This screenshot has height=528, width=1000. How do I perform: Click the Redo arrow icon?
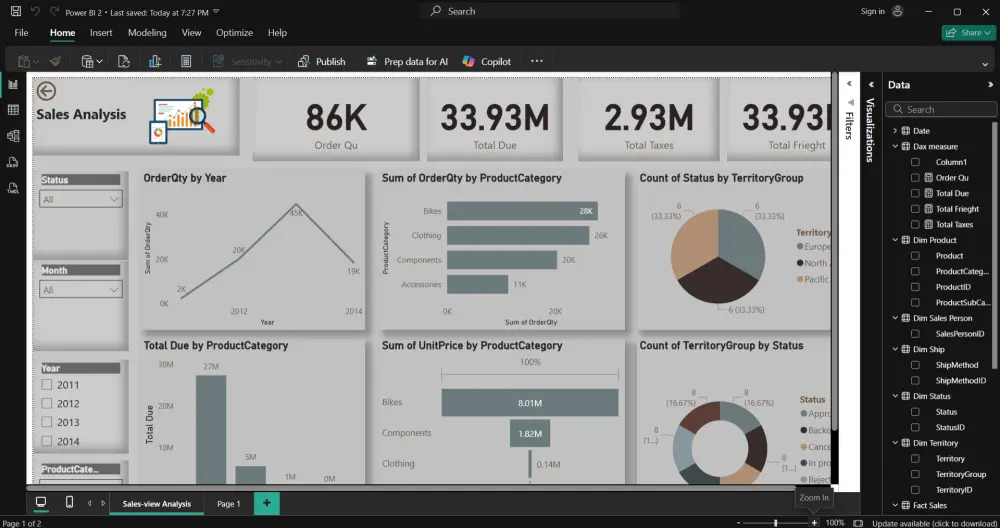click(x=54, y=11)
